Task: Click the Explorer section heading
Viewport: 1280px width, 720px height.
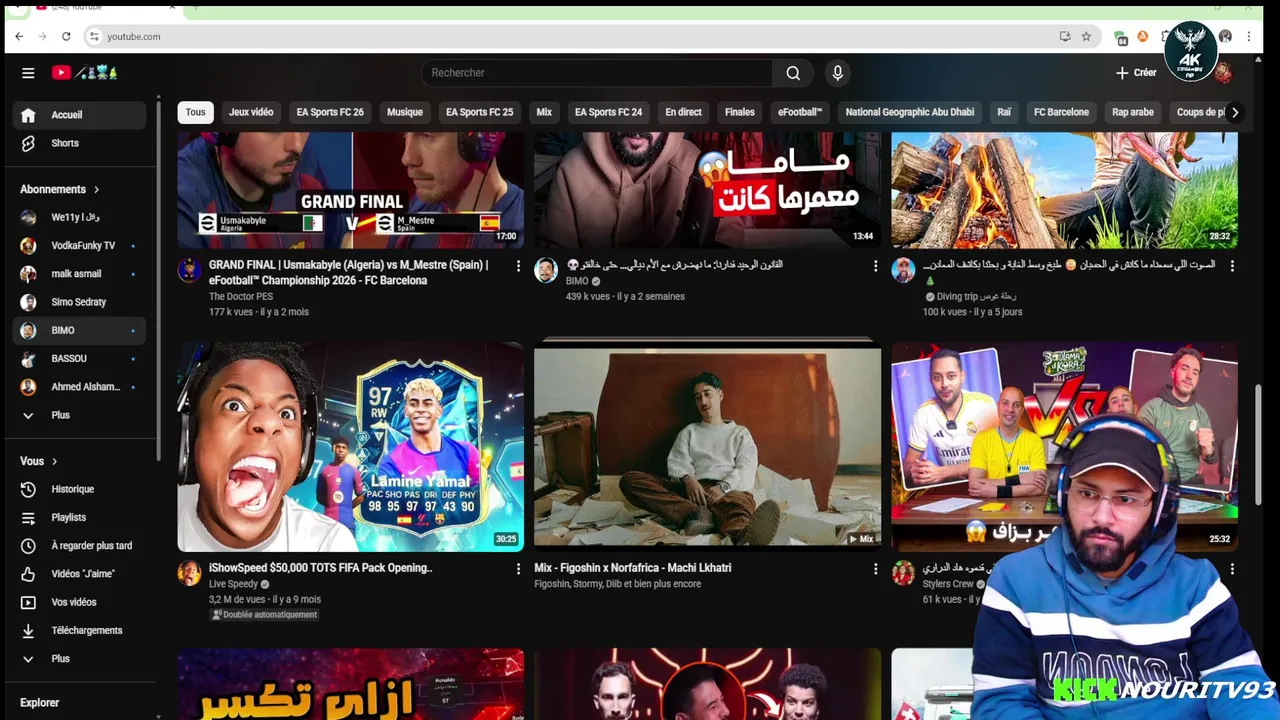Action: (x=40, y=703)
